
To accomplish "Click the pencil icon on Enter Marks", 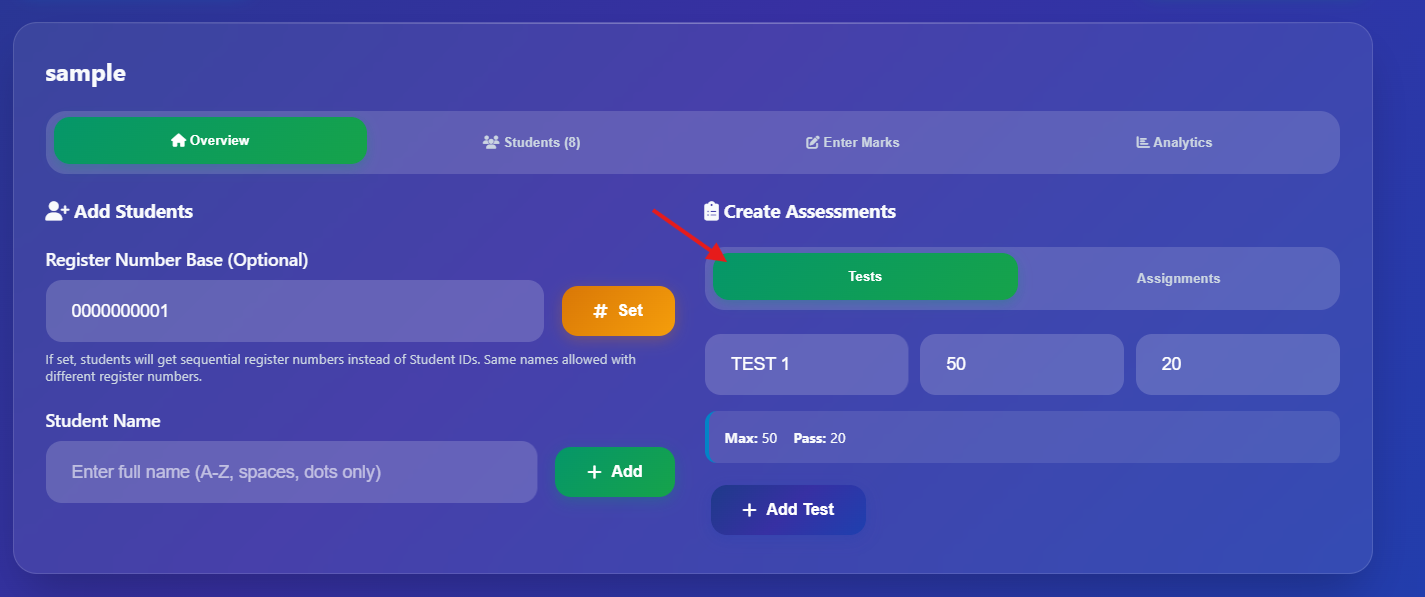I will 813,142.
